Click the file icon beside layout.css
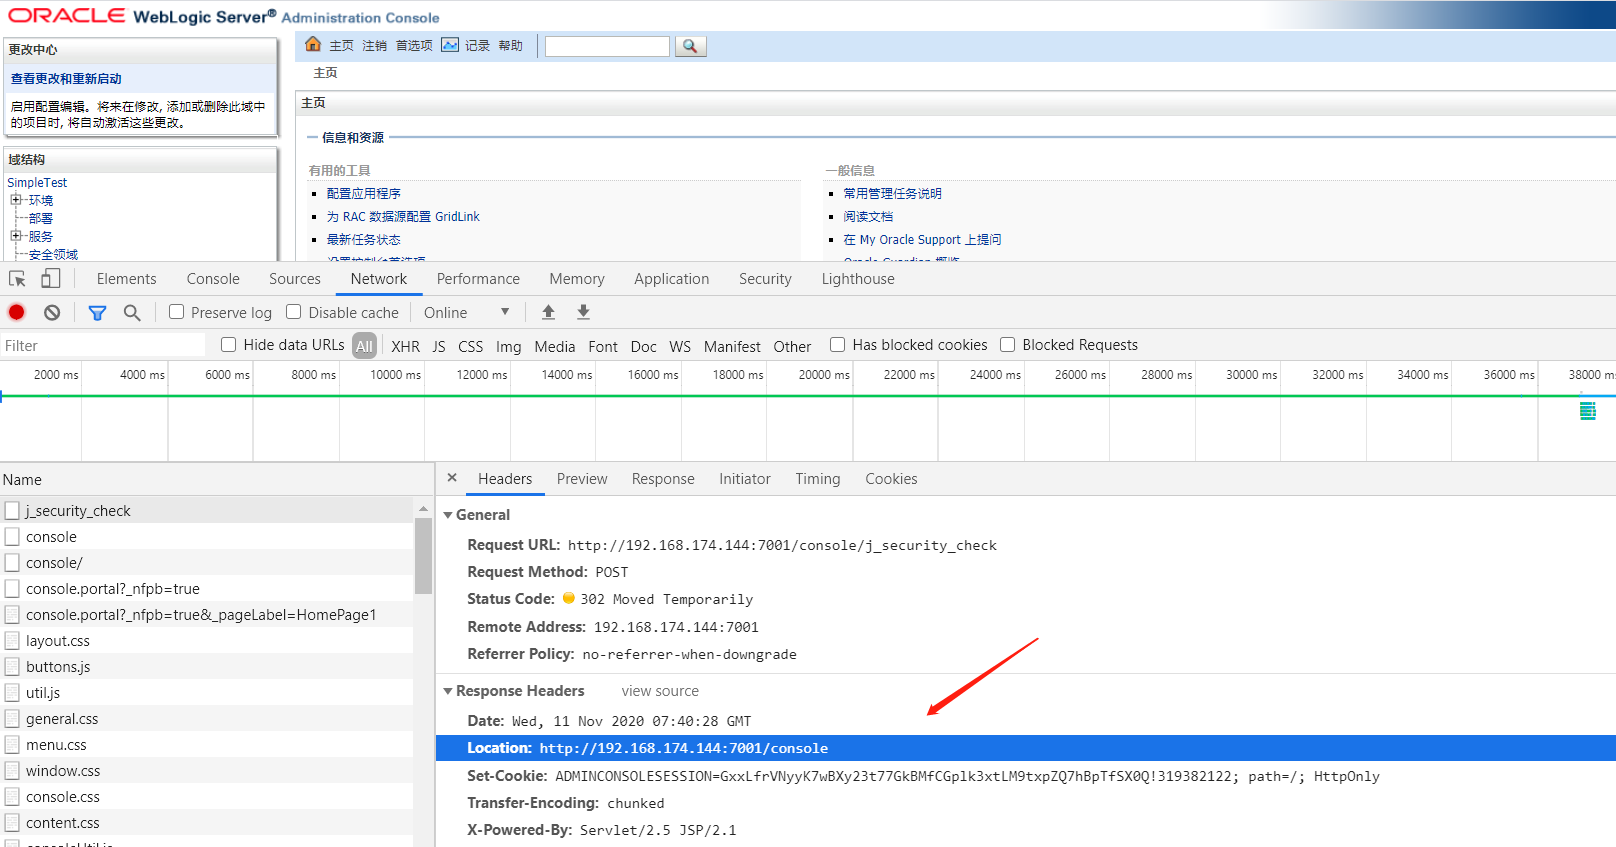 [x=12, y=640]
